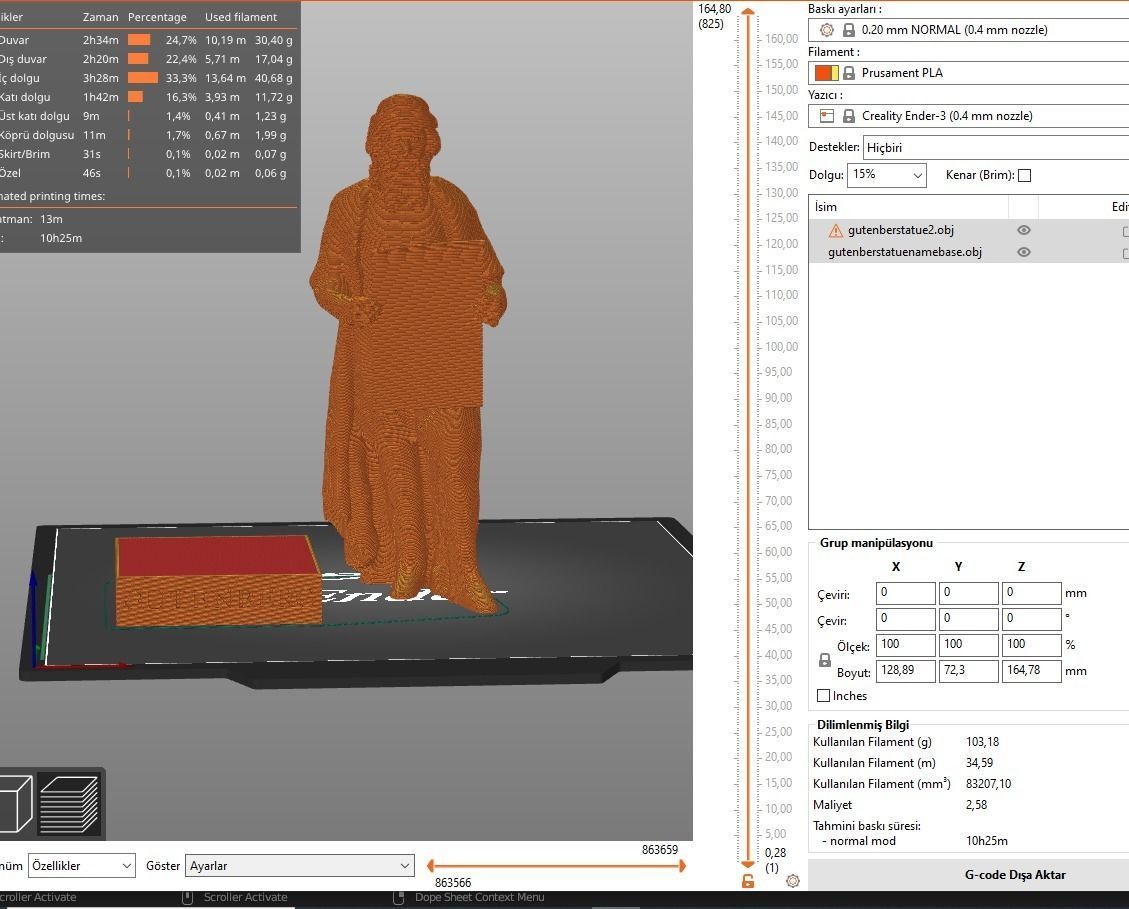Enable the Kenar (Brim) checkbox
The image size is (1129, 909).
pyautogui.click(x=1025, y=175)
